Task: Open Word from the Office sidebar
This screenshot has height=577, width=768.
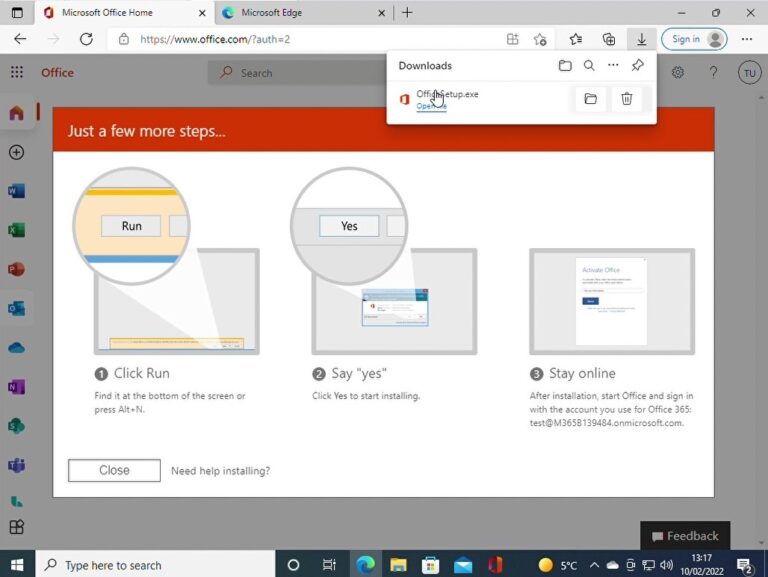Action: point(16,191)
